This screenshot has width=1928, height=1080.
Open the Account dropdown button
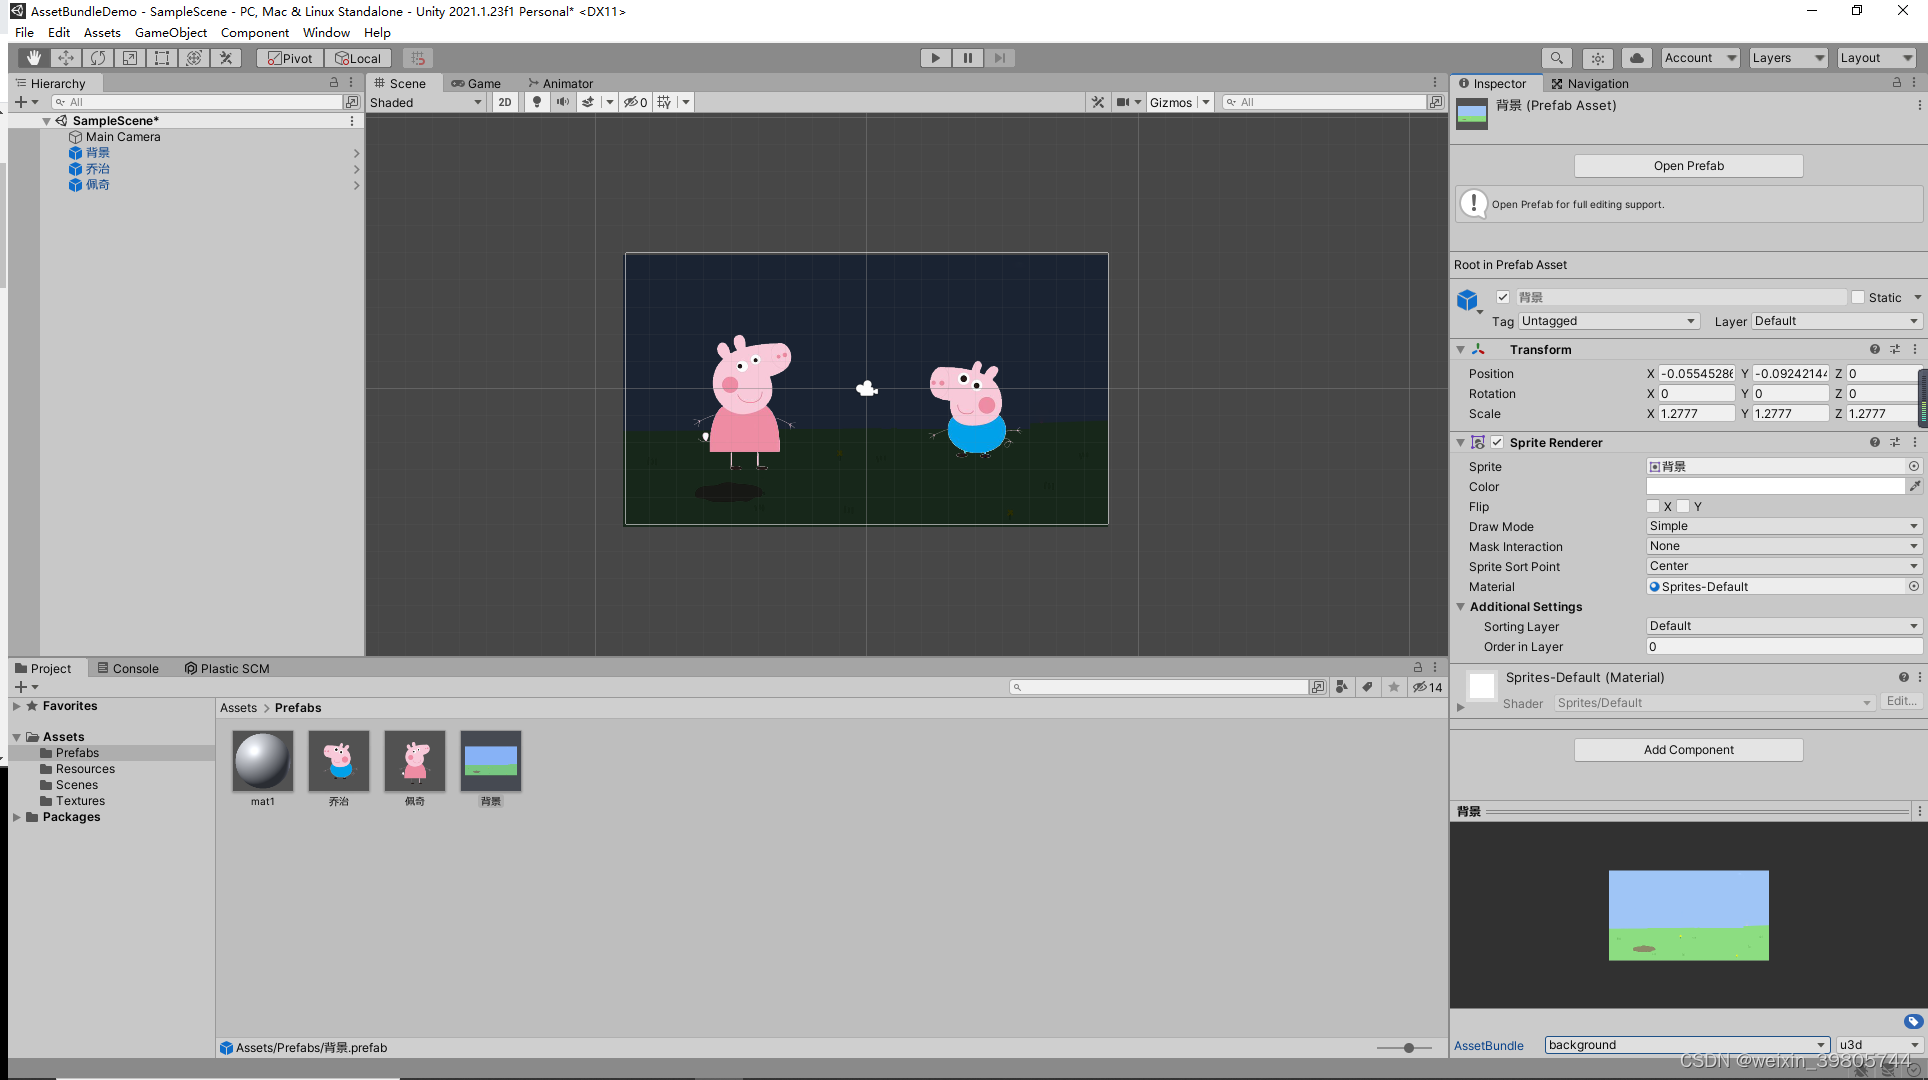[x=1700, y=58]
